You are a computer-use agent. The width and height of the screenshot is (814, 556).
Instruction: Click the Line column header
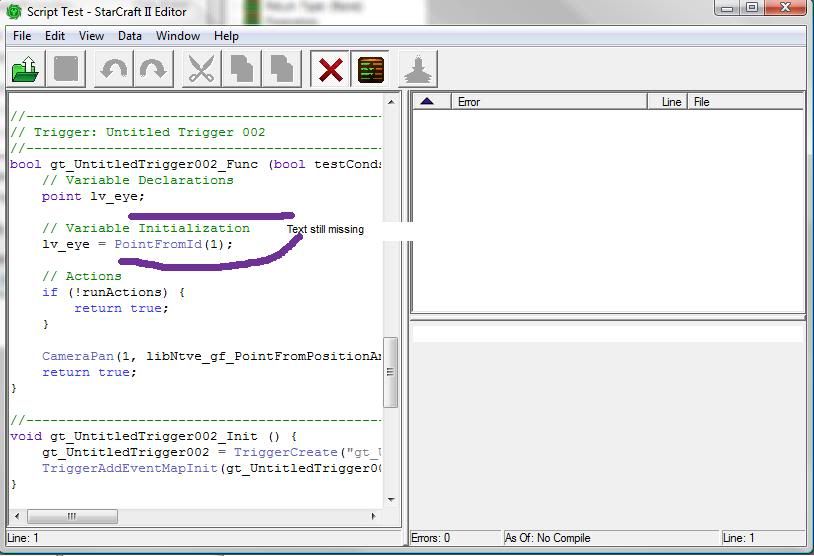point(671,102)
